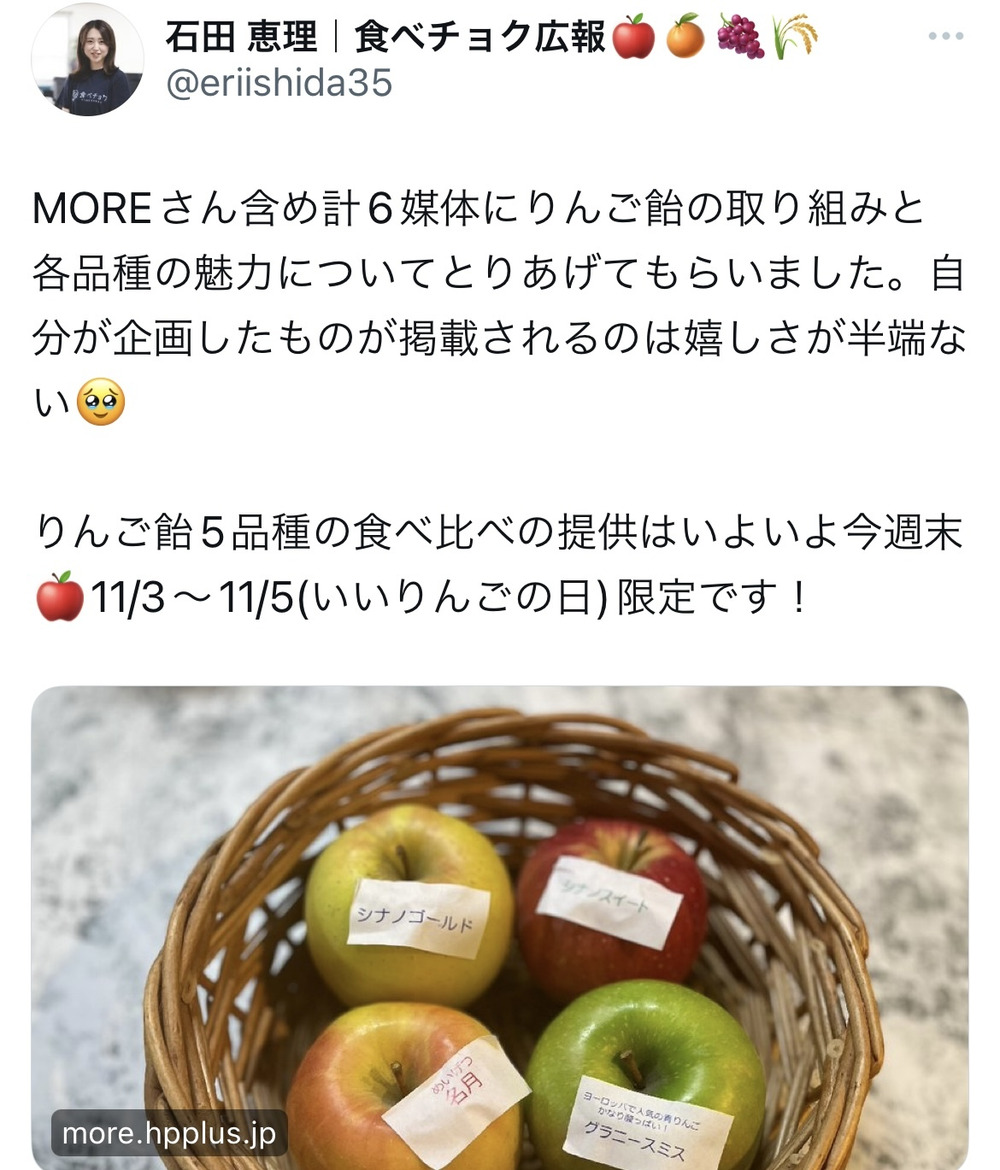
Task: Click the teary-eyed face emoji
Action: [101, 402]
